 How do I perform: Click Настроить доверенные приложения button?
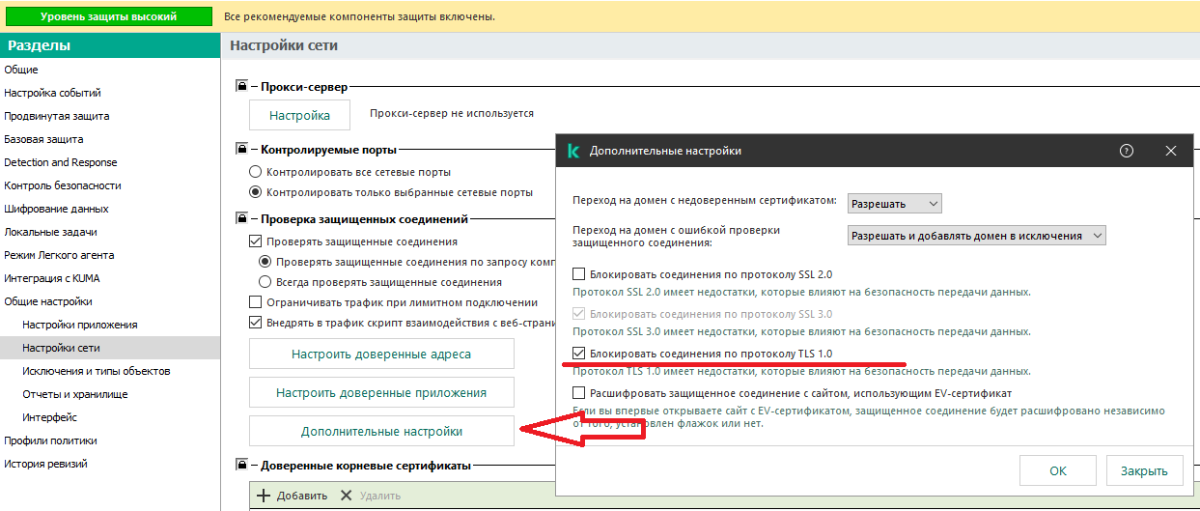tap(381, 393)
